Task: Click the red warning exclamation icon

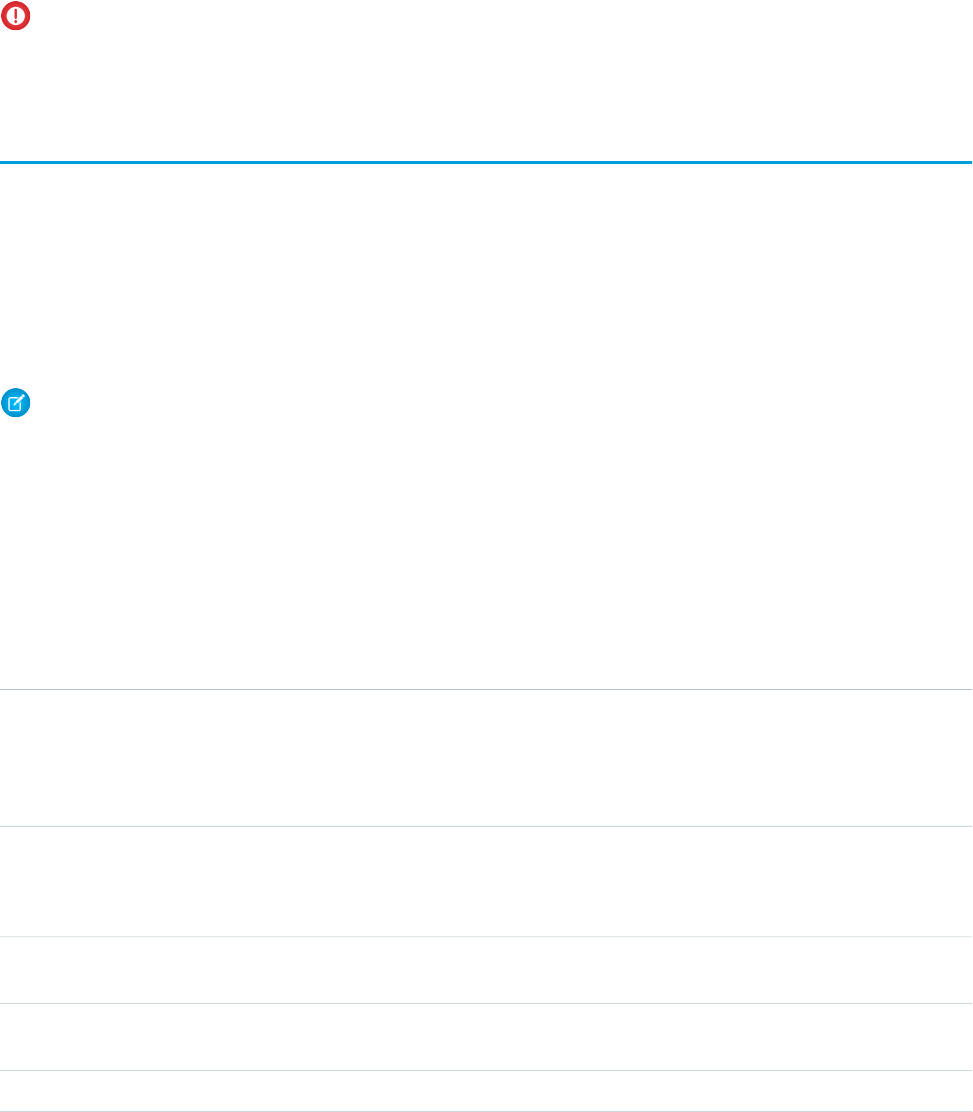Action: 16,17
